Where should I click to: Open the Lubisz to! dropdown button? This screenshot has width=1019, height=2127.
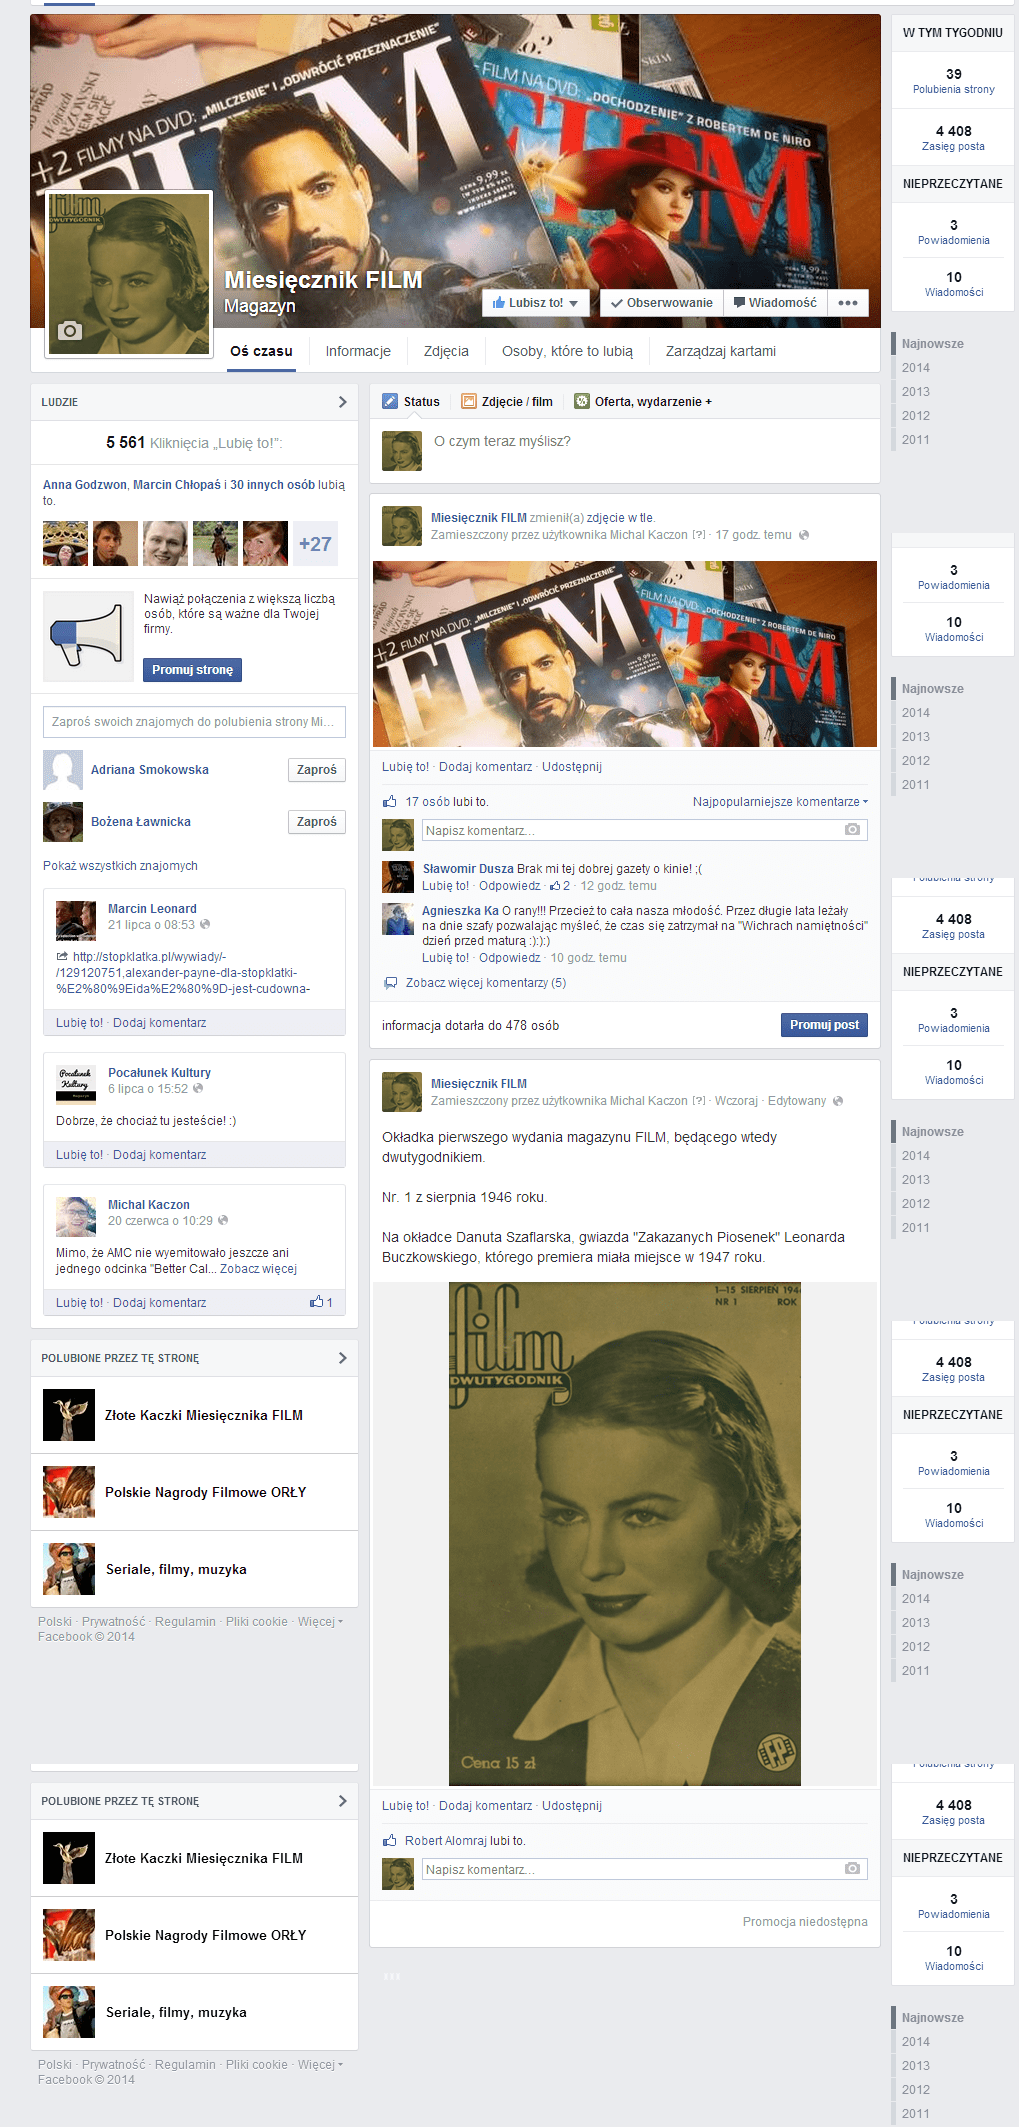(x=535, y=303)
